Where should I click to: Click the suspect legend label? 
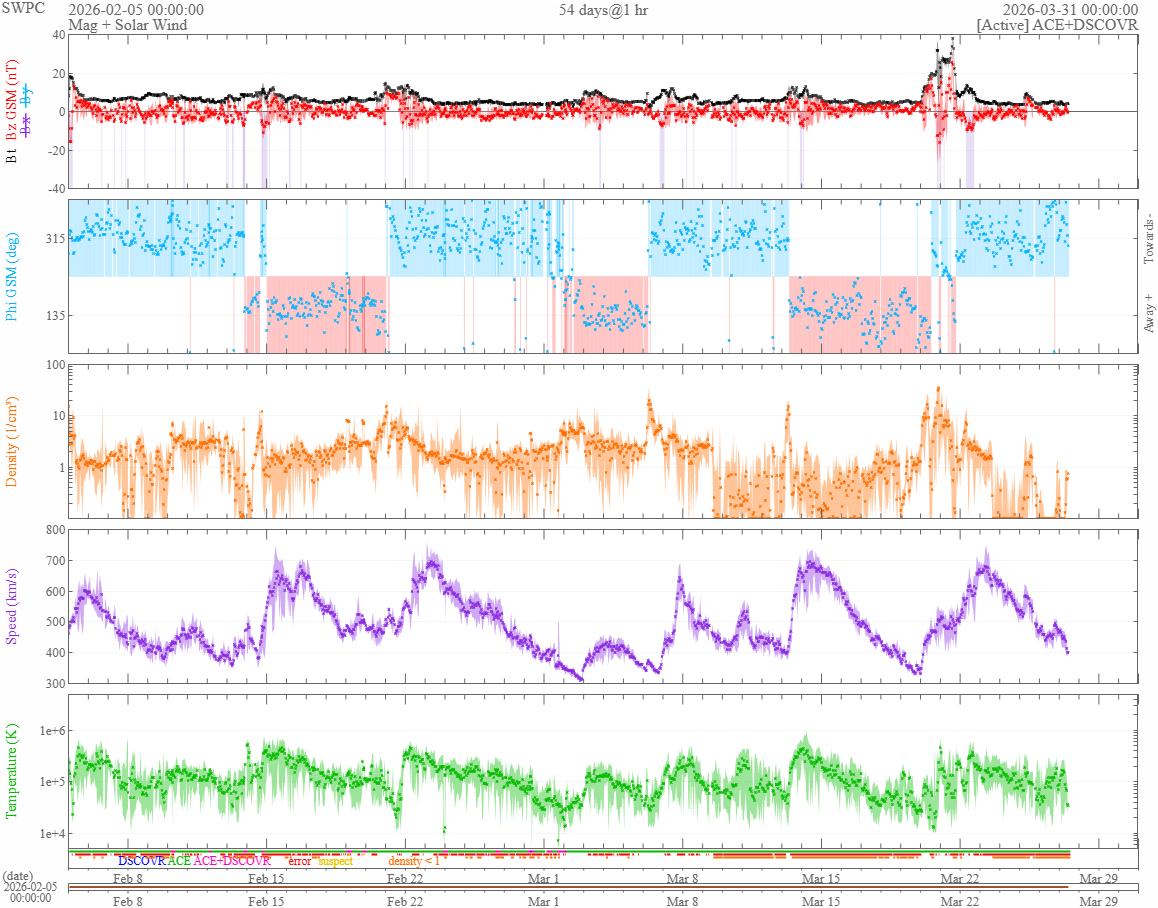(335, 861)
